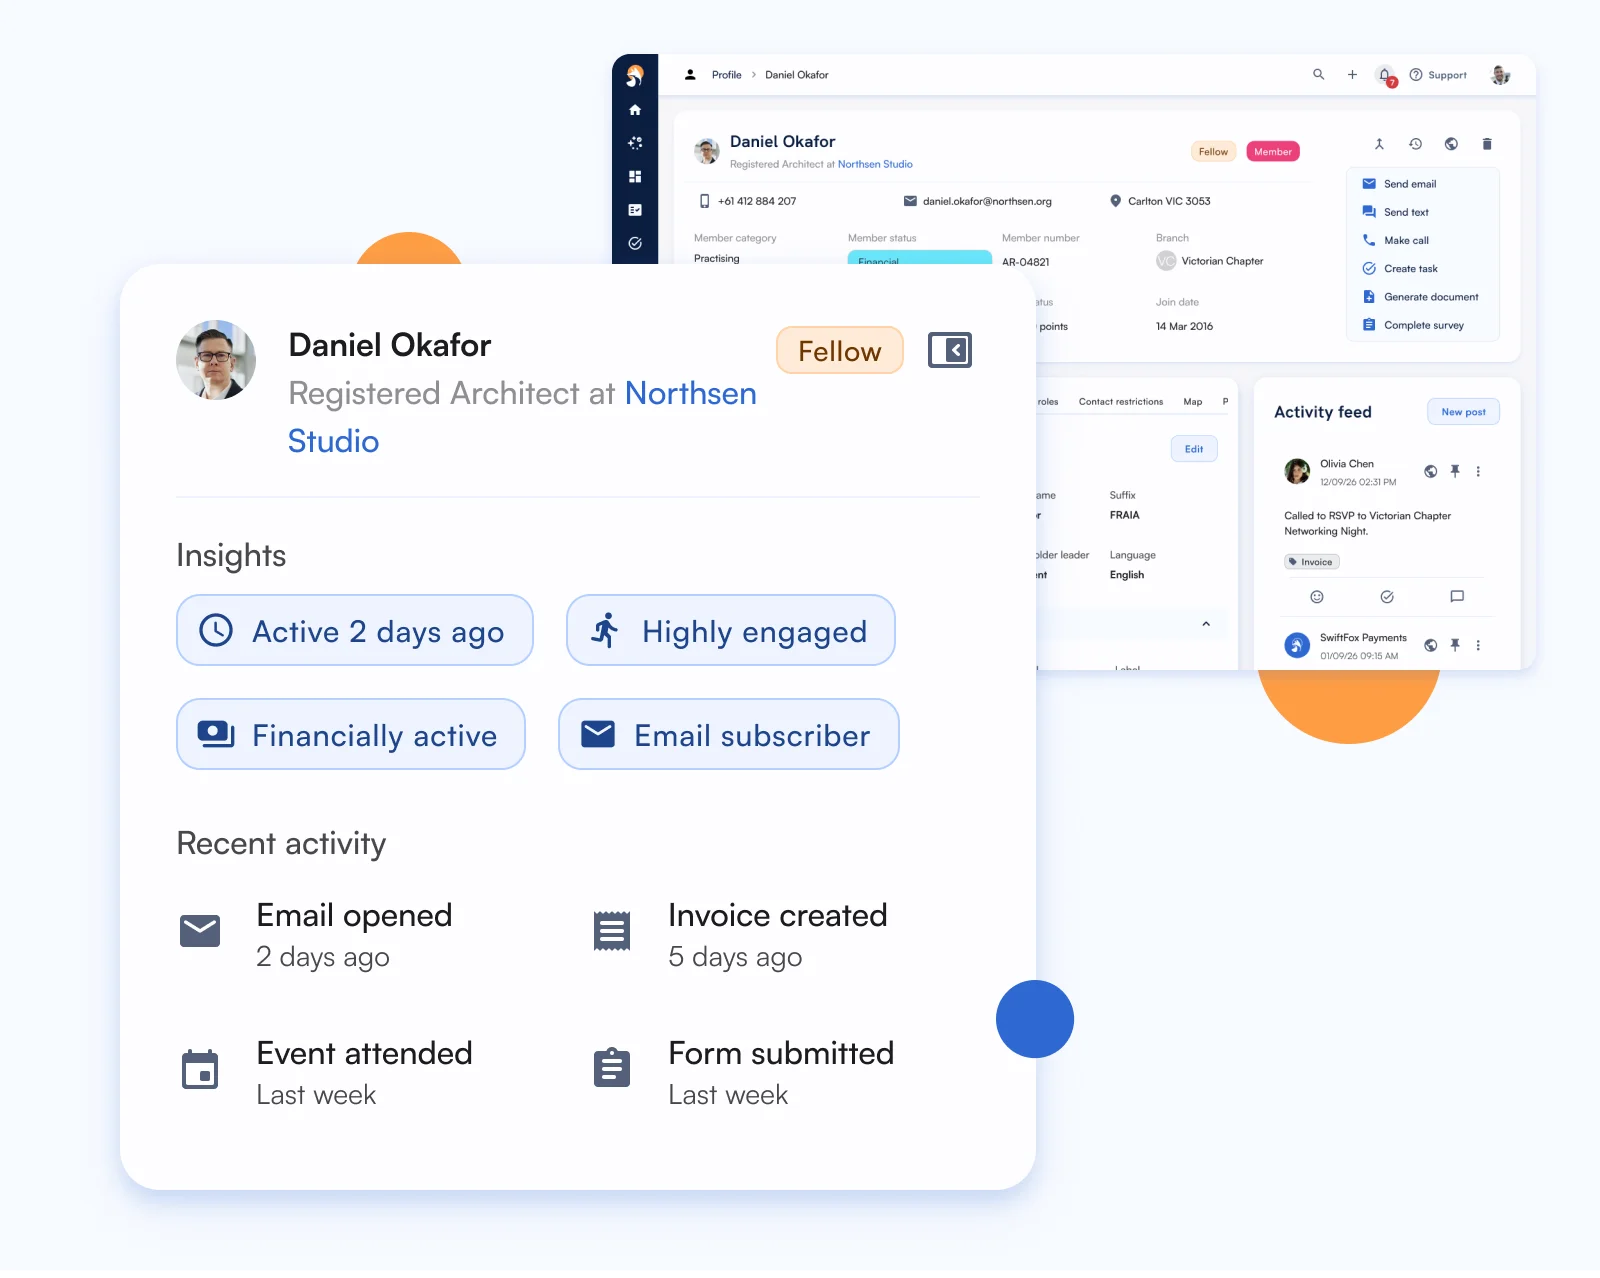
Task: Click the globe icon in the profile header
Action: coord(1451,144)
